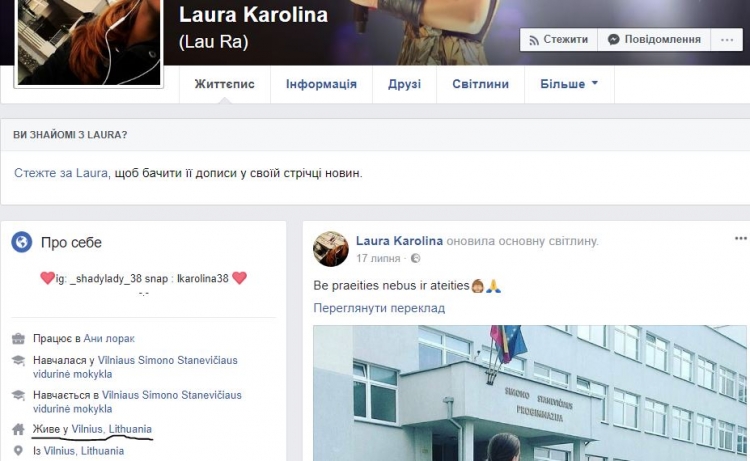Open the post options three-dots menu

(740, 239)
